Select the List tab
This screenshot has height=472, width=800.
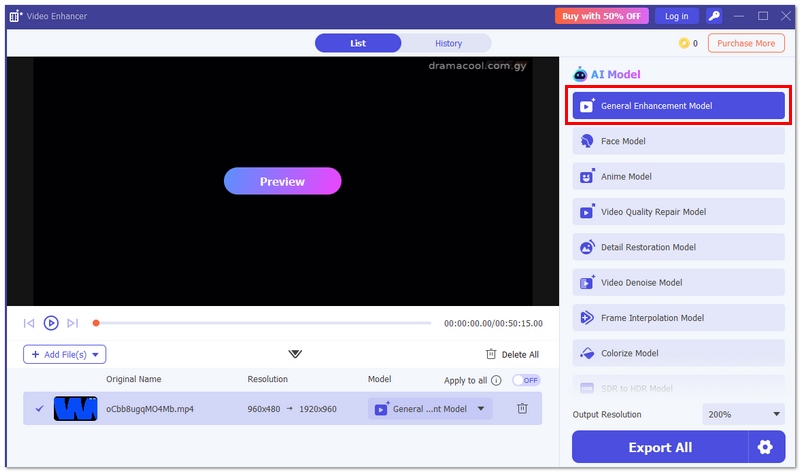pos(358,43)
